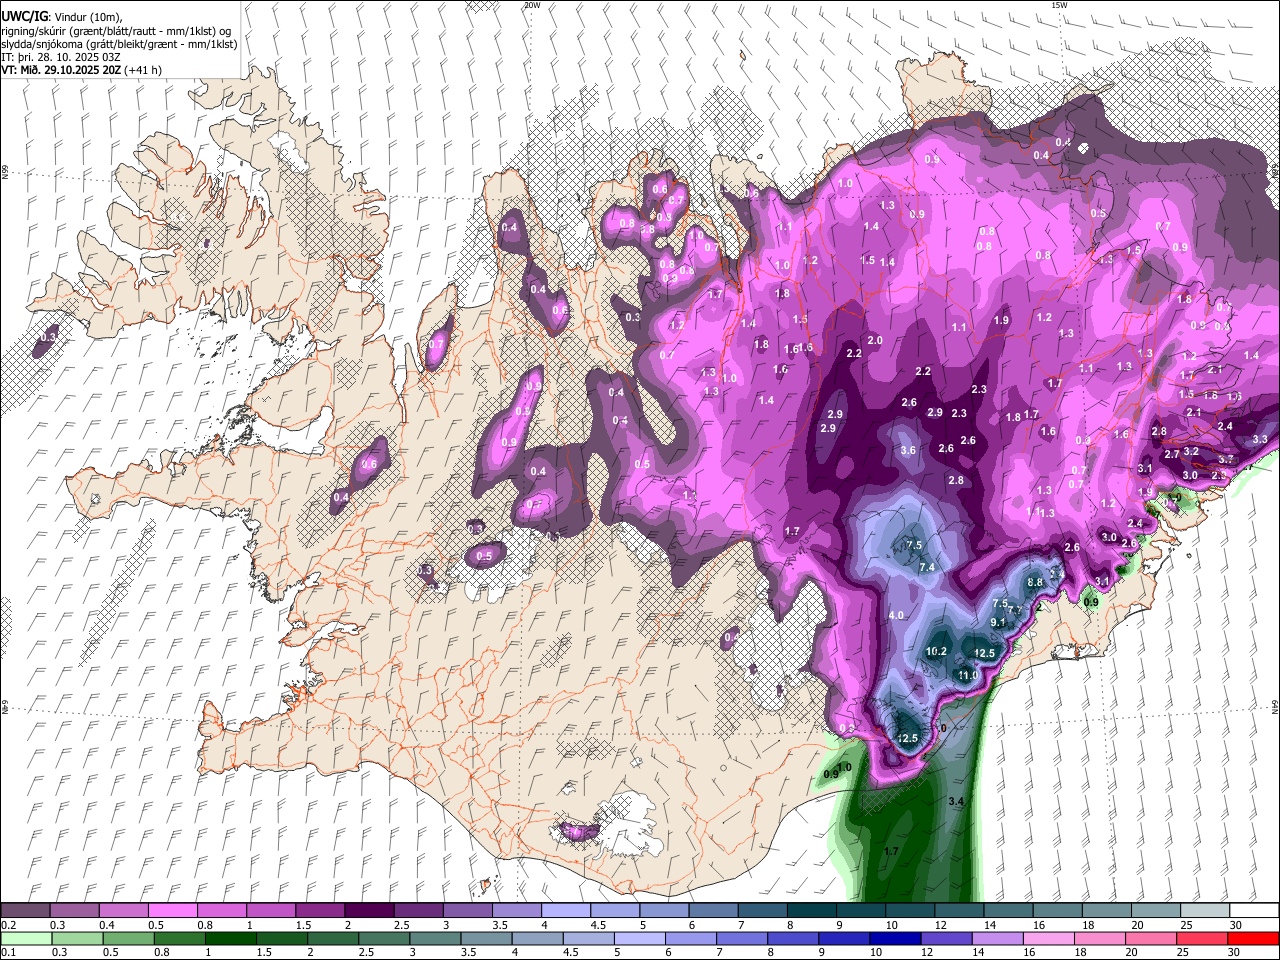The height and width of the screenshot is (960, 1280).
Task: Click the 2.0 precipitation value on the map
Action: pyautogui.click(x=875, y=340)
